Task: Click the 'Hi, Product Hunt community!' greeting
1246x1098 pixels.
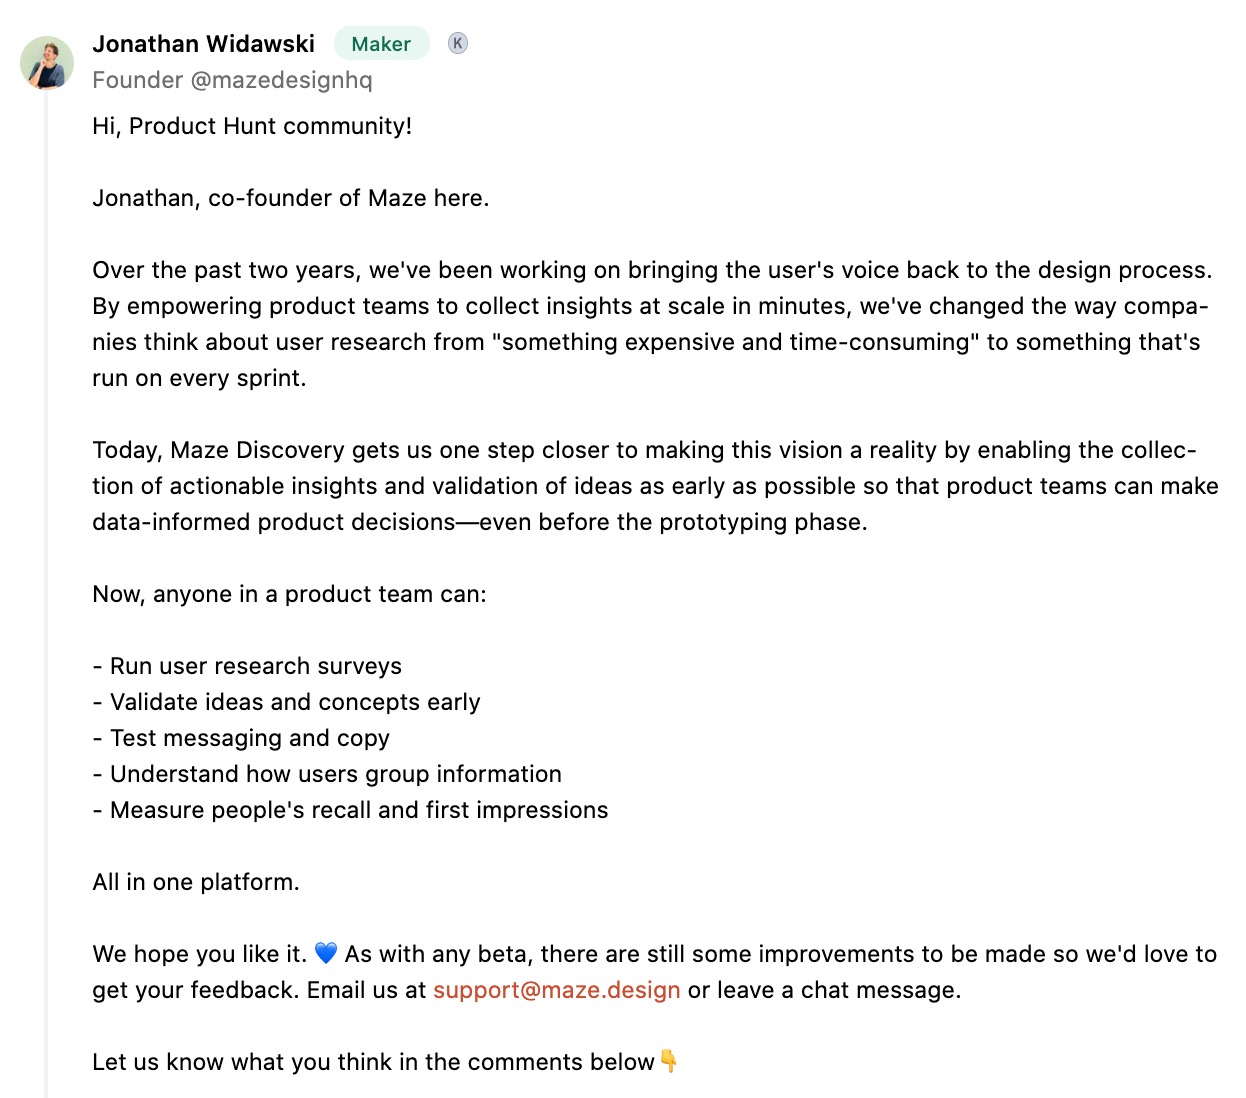Action: point(252,126)
